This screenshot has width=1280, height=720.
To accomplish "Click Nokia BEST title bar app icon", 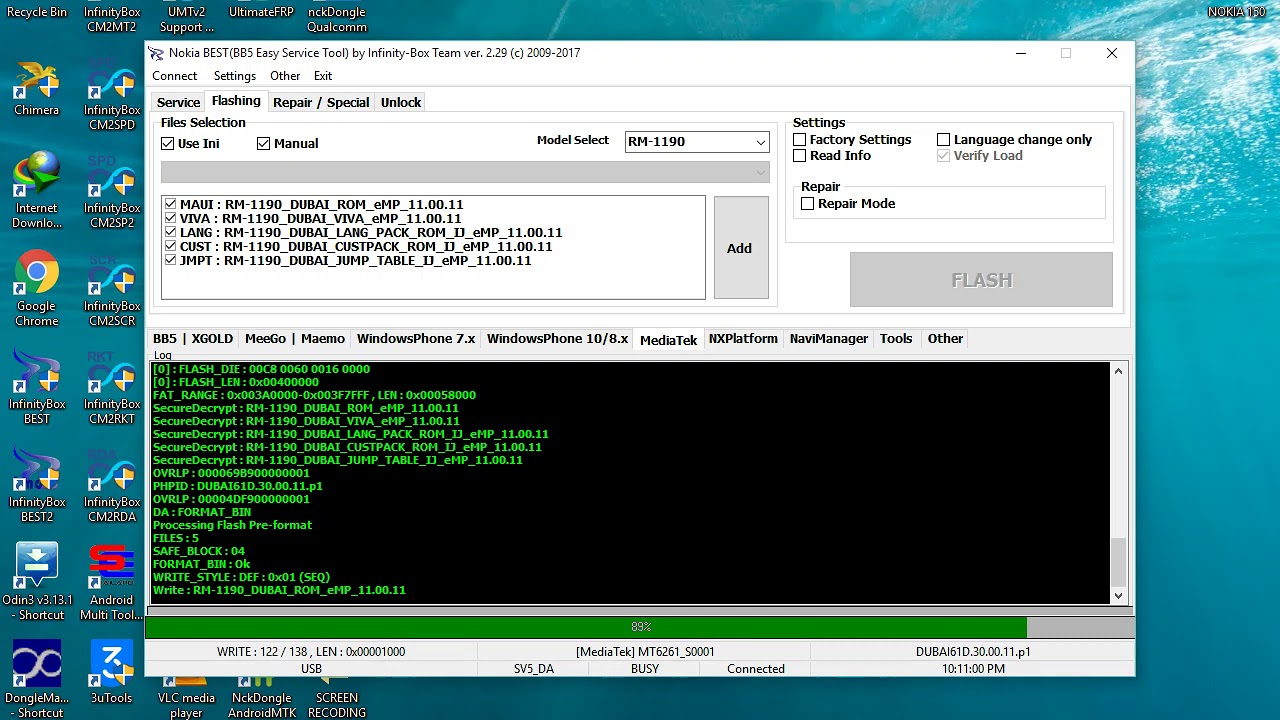I will pos(156,53).
